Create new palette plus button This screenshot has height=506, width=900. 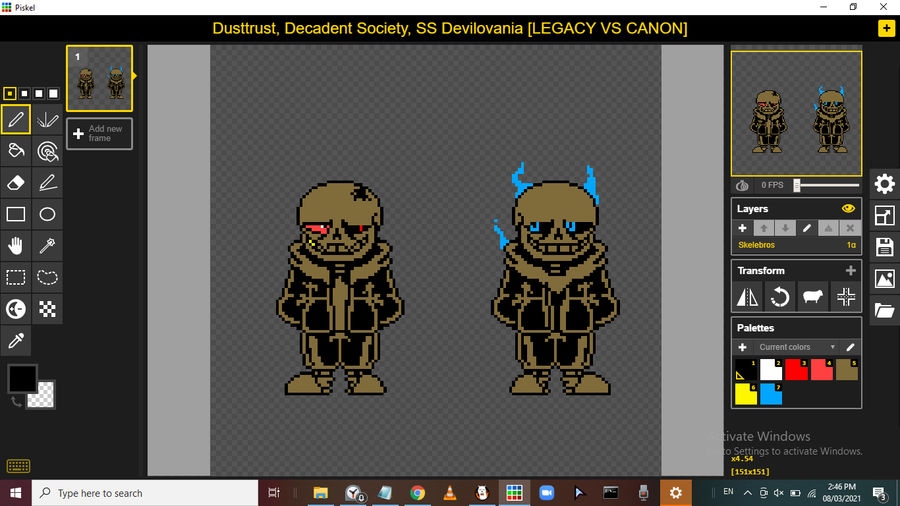pos(742,347)
